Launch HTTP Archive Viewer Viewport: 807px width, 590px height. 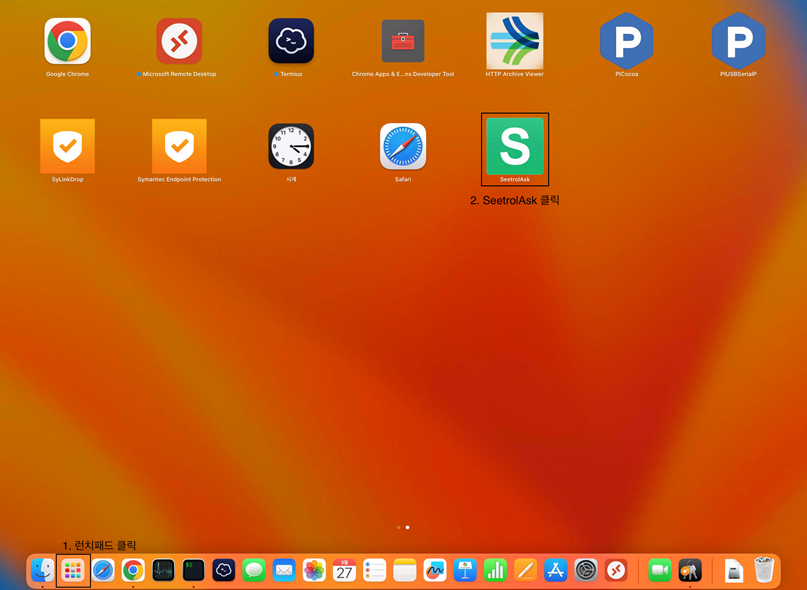point(514,42)
